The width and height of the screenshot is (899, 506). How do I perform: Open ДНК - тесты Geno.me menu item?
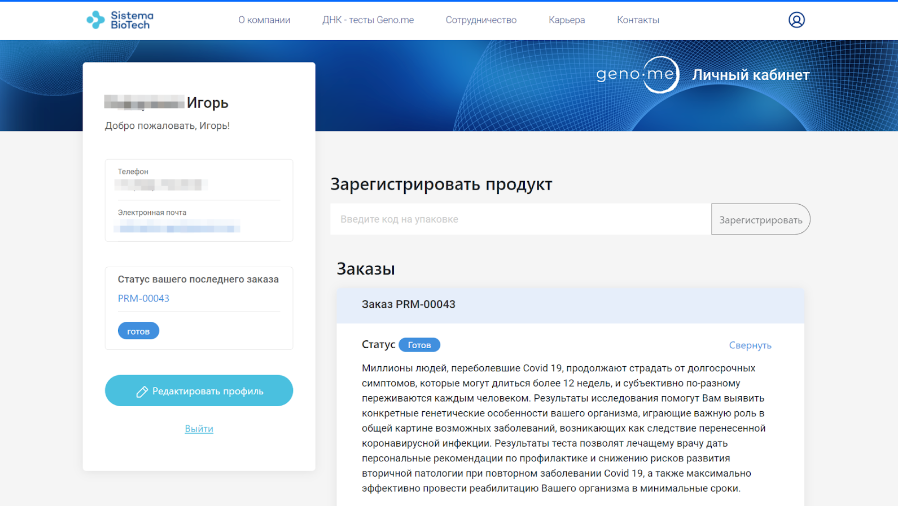pos(368,20)
